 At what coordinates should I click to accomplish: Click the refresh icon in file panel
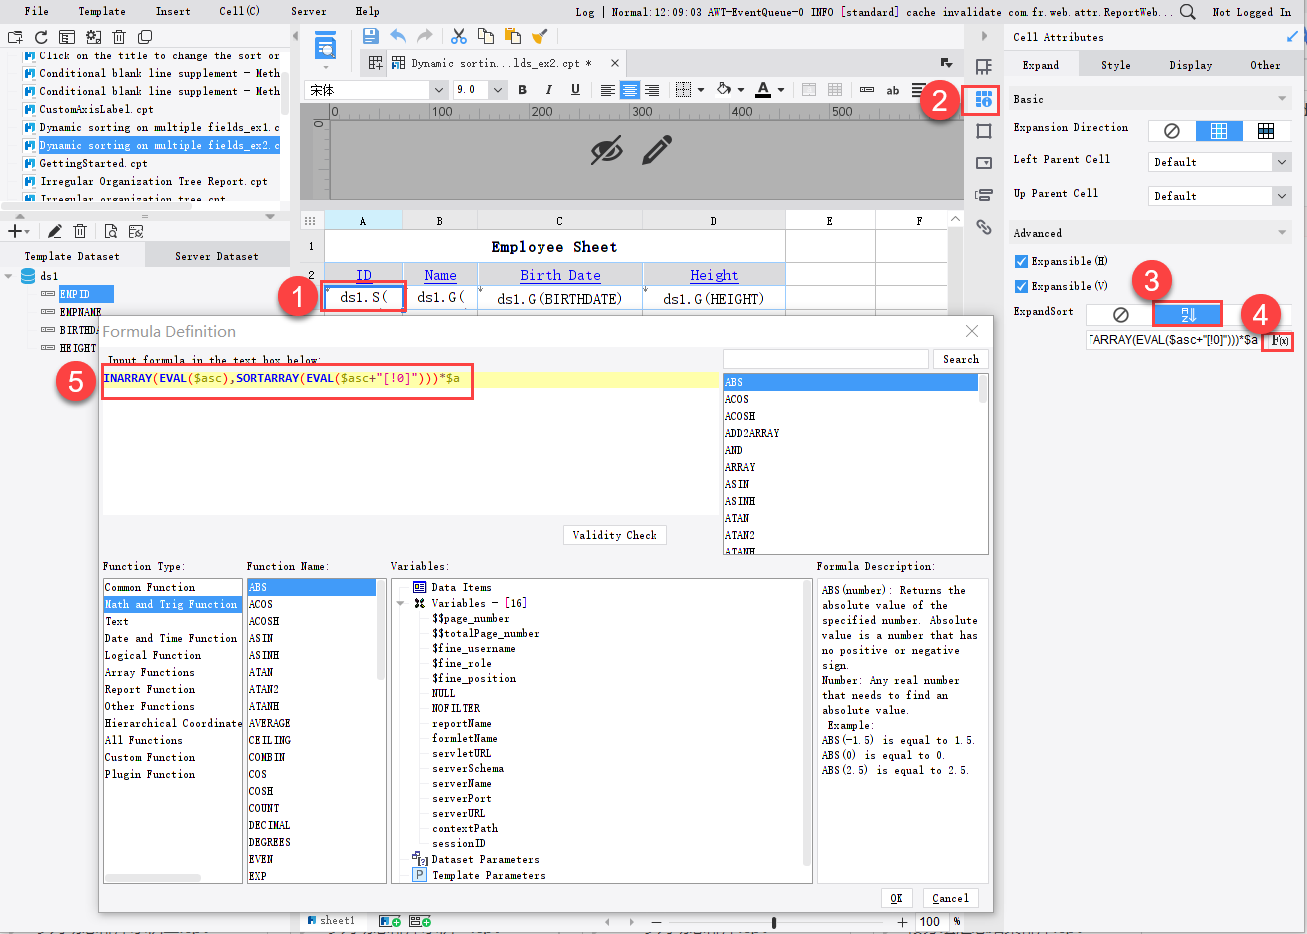(41, 37)
